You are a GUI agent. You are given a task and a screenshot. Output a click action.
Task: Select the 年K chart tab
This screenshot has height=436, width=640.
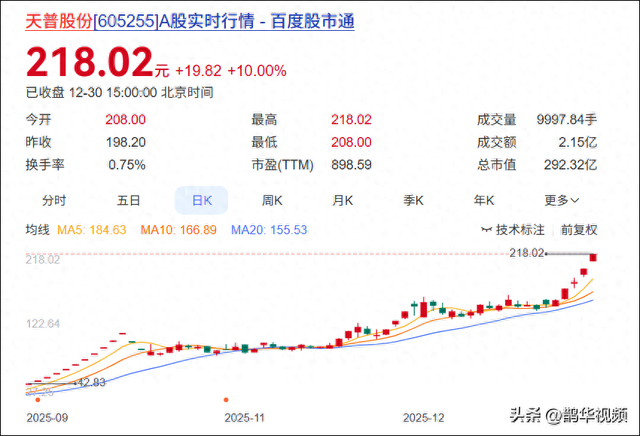484,200
